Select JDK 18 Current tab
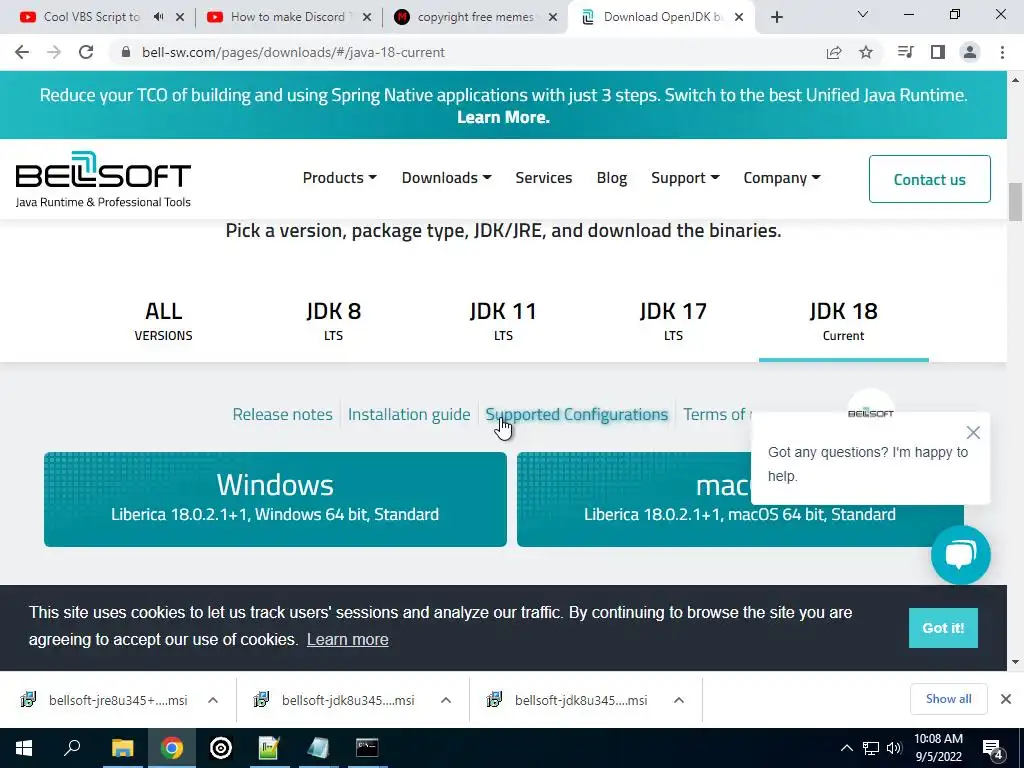The width and height of the screenshot is (1024, 768). [x=843, y=321]
